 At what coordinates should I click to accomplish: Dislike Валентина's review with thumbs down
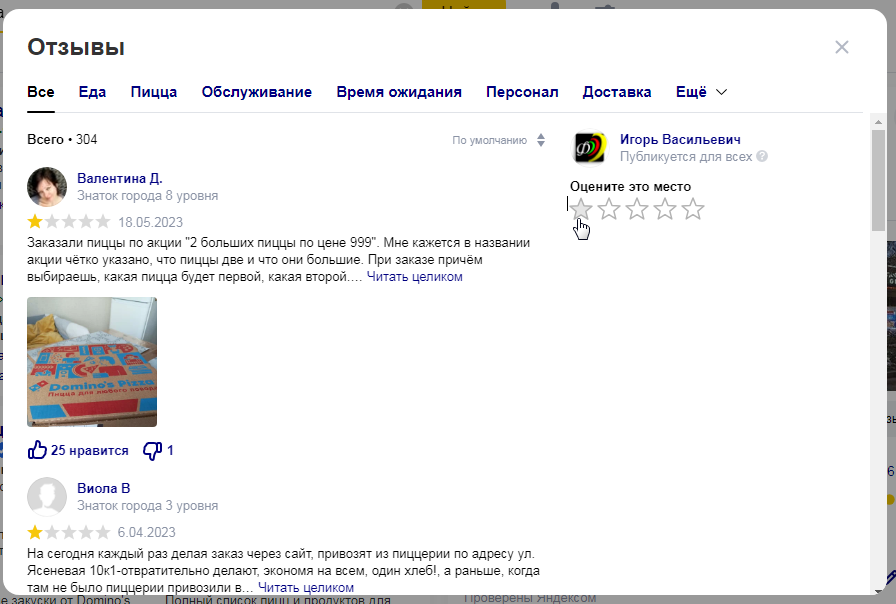[158, 450]
